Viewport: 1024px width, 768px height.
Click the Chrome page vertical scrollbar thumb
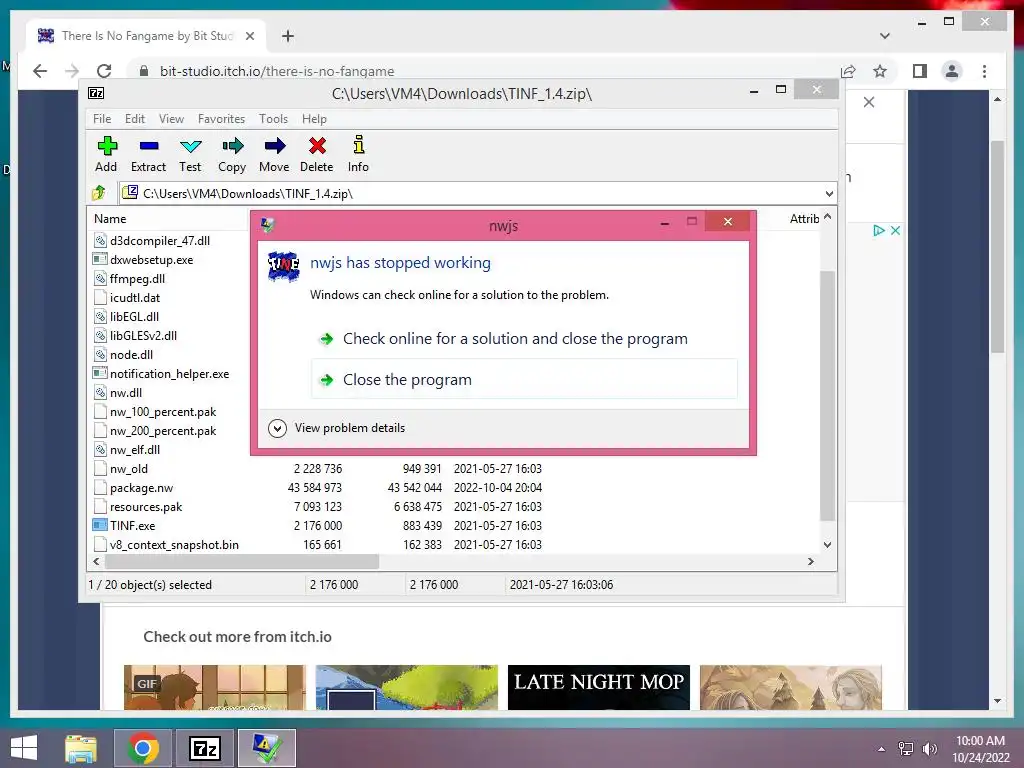tap(997, 247)
